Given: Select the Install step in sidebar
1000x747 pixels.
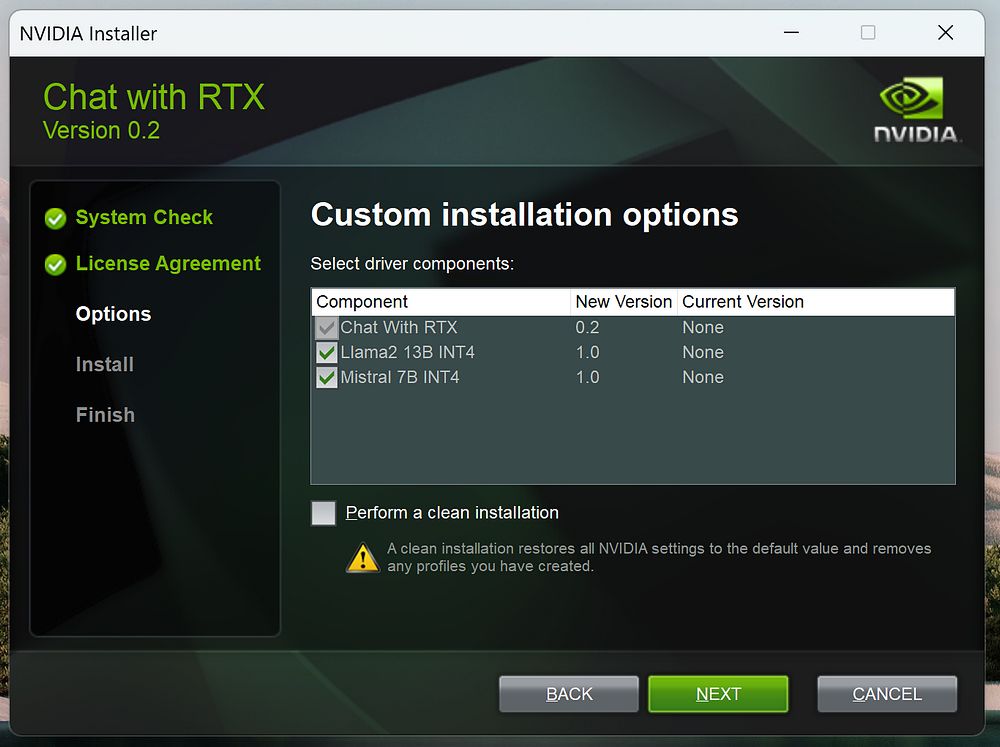Looking at the screenshot, I should tap(105, 364).
